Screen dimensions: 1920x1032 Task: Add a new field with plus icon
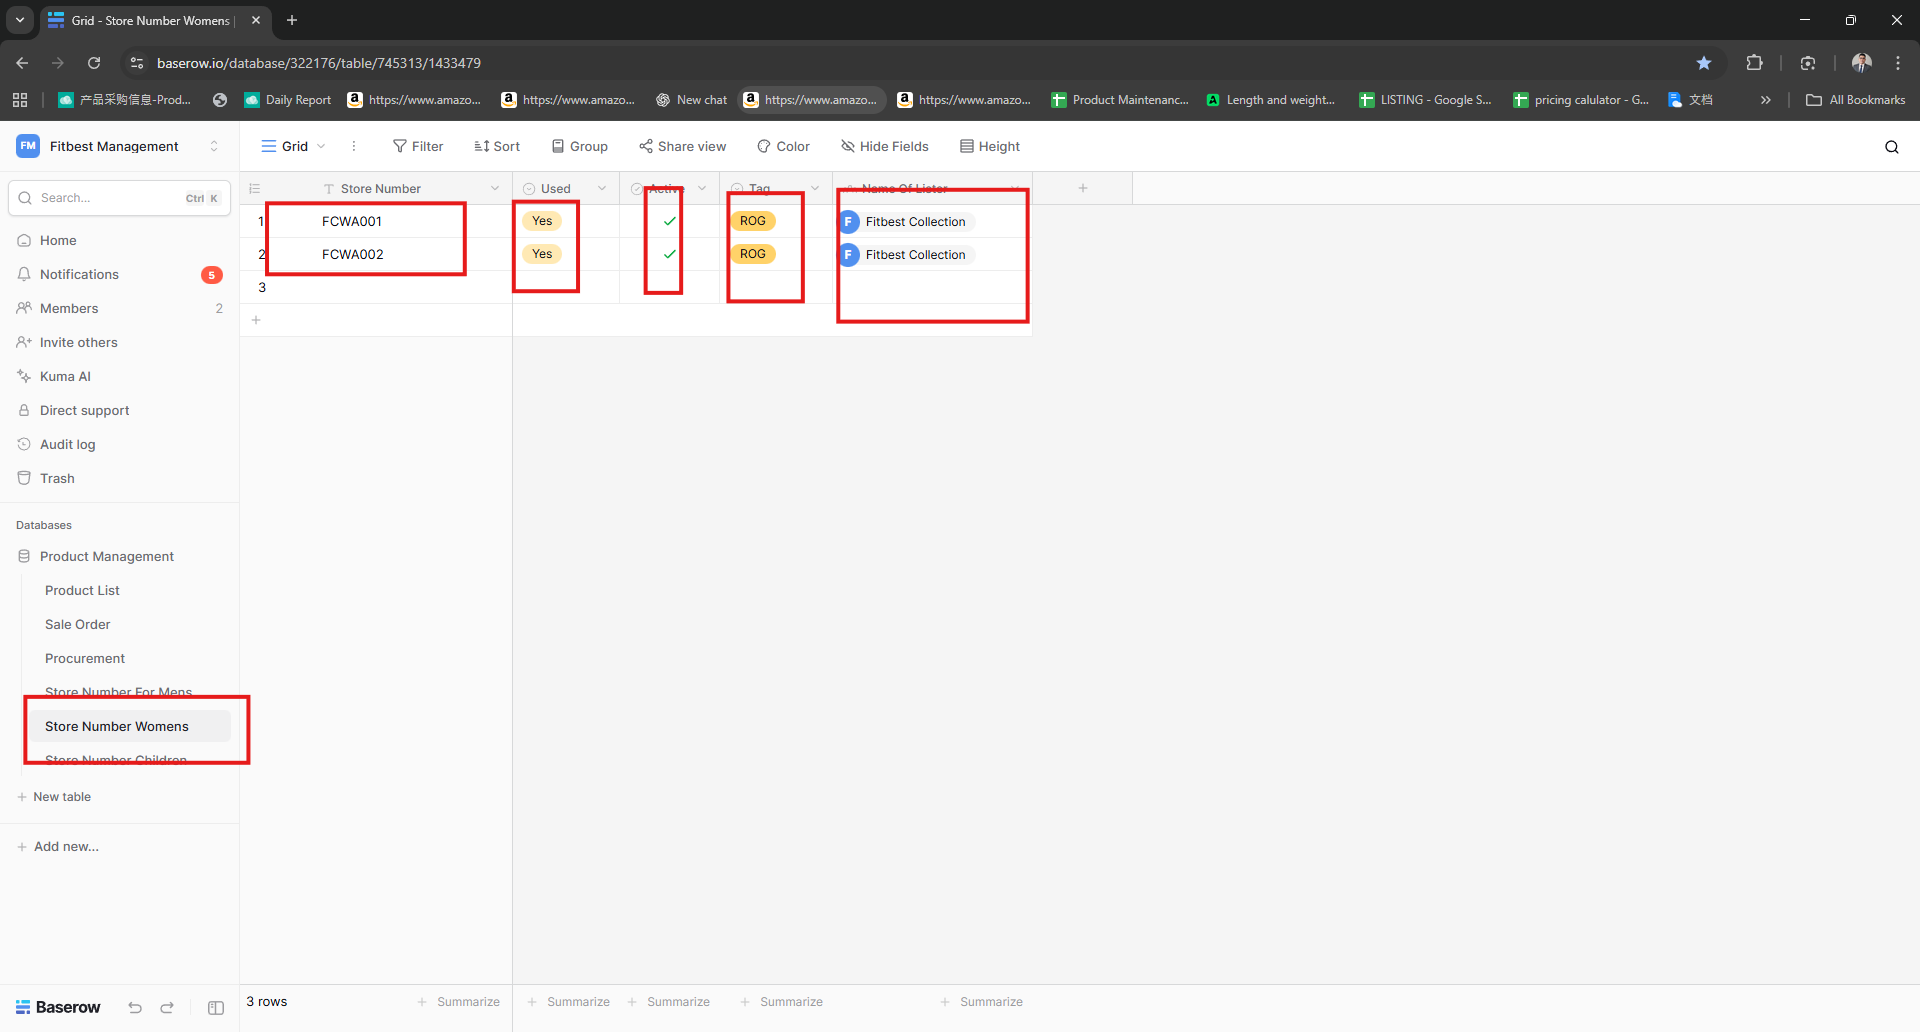1082,188
